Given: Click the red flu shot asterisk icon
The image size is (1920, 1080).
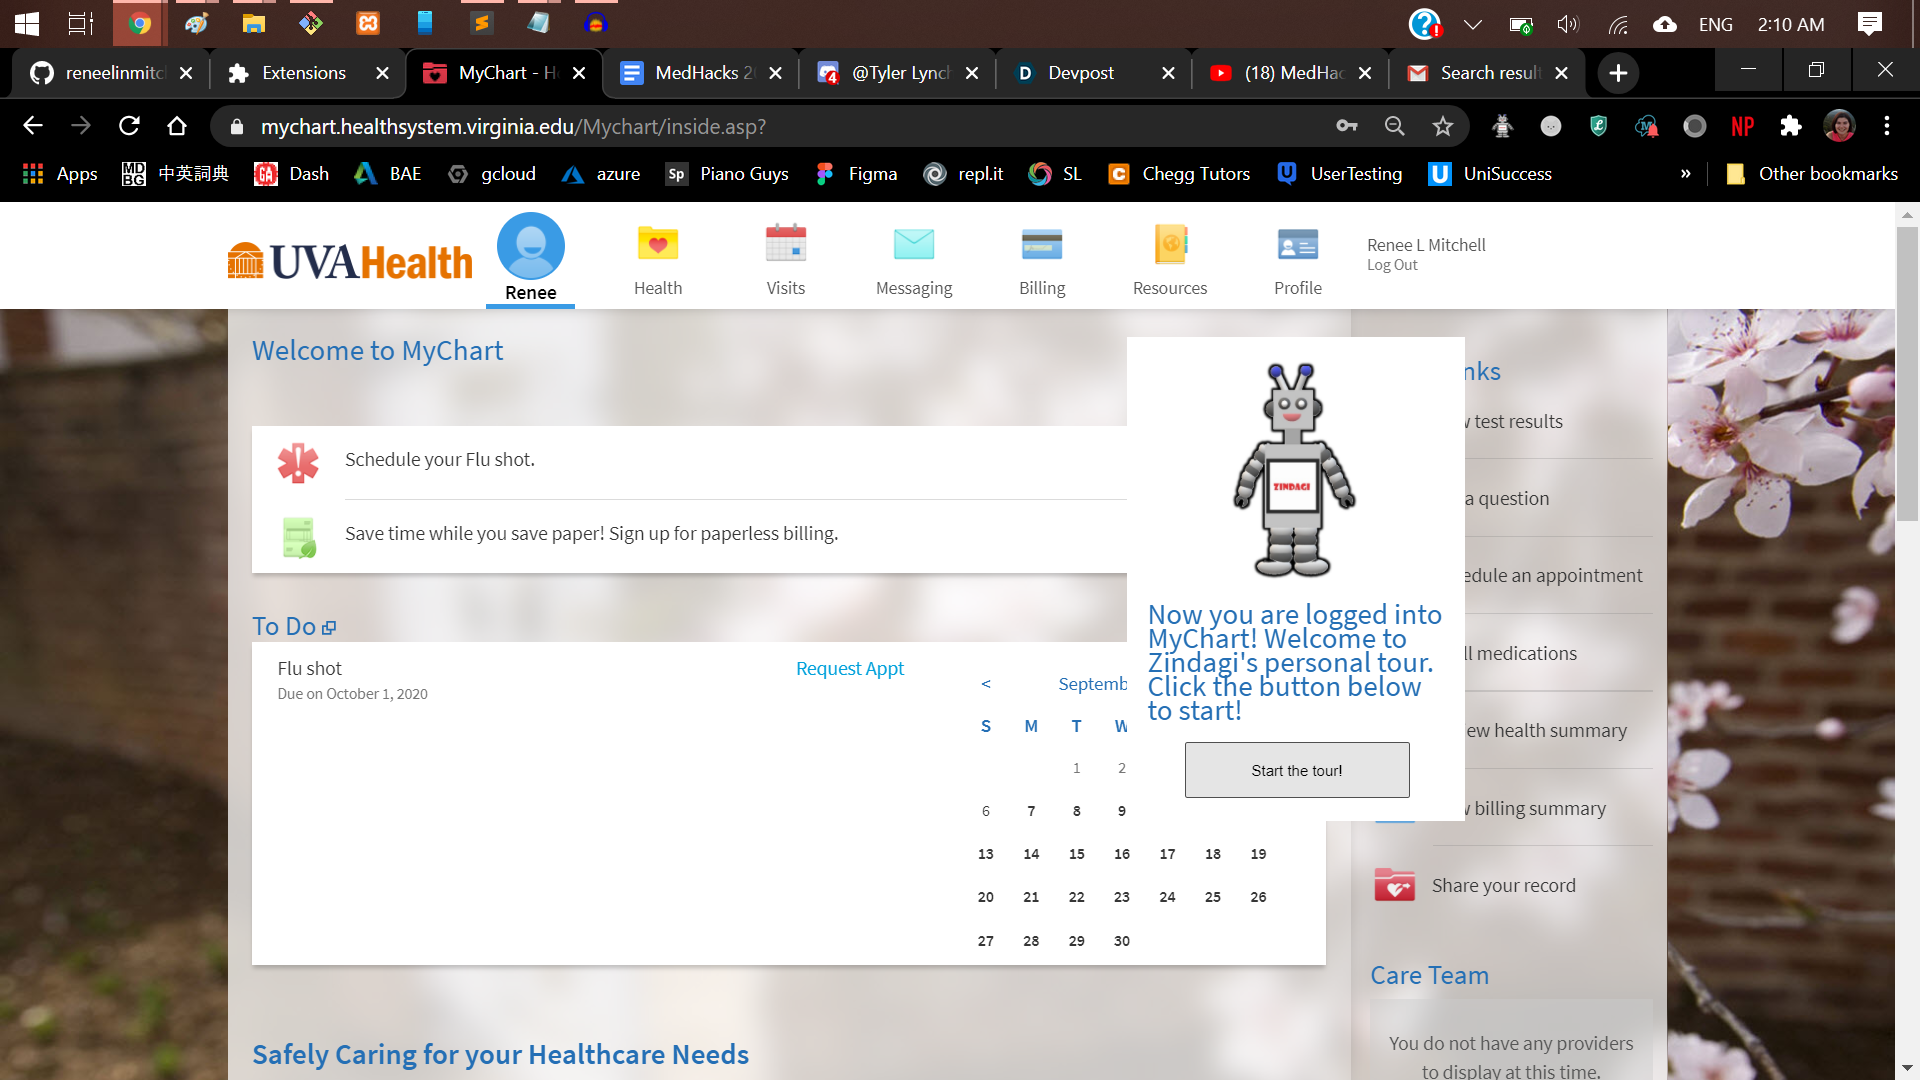Looking at the screenshot, I should coord(298,462).
